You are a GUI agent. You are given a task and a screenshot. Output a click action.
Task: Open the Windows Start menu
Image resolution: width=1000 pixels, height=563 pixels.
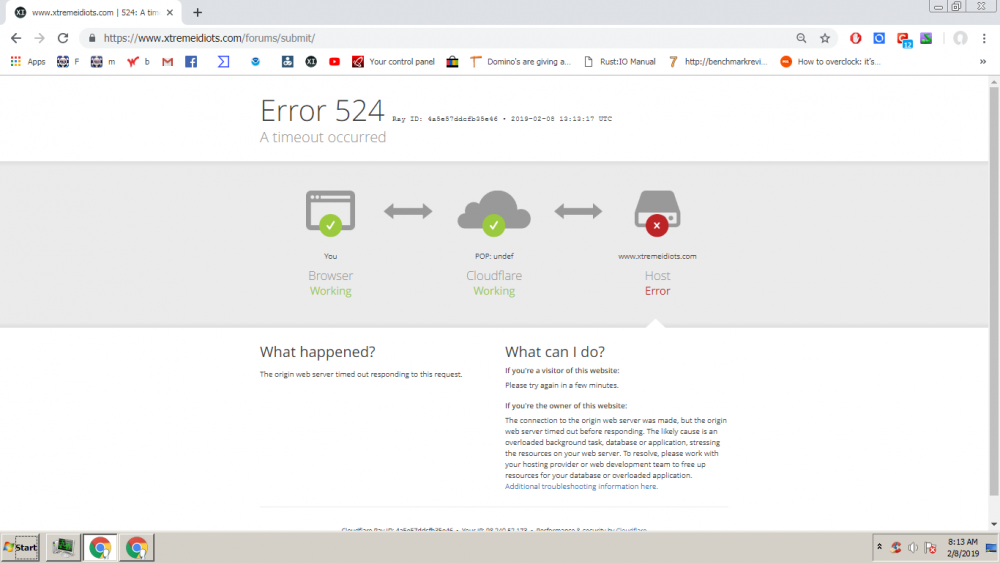(21, 547)
